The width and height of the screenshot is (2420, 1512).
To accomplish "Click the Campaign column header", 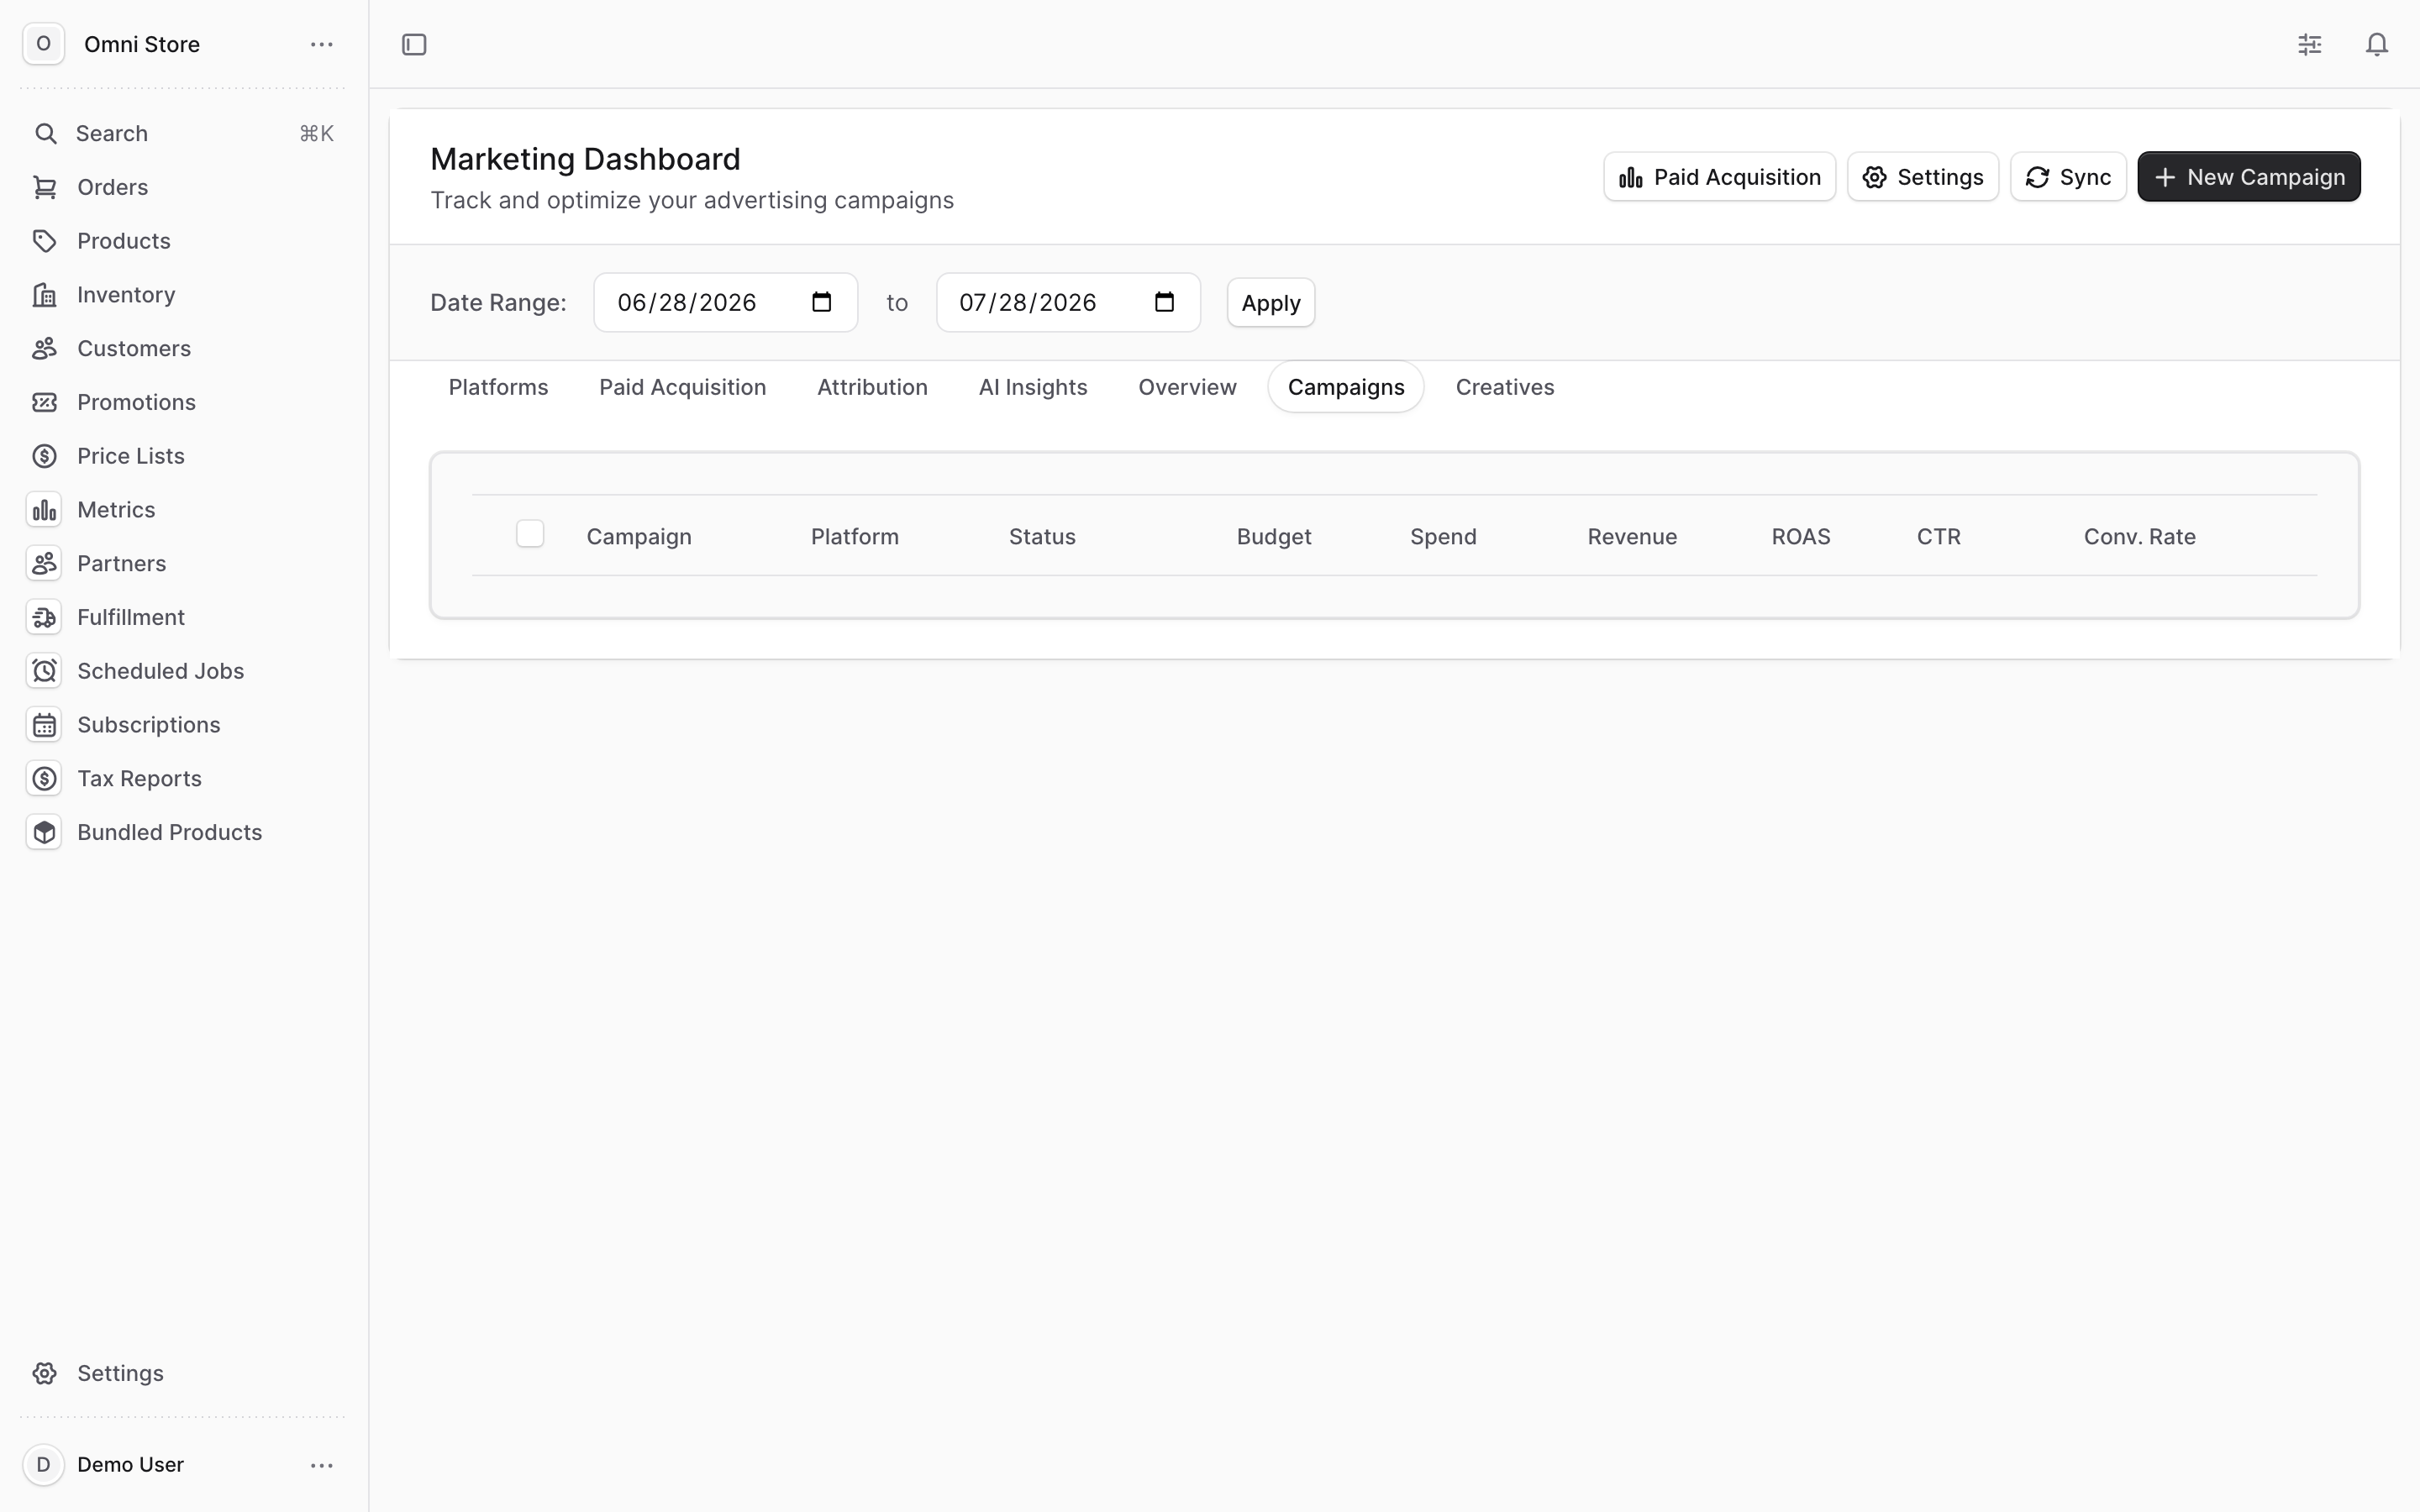I will click(639, 537).
